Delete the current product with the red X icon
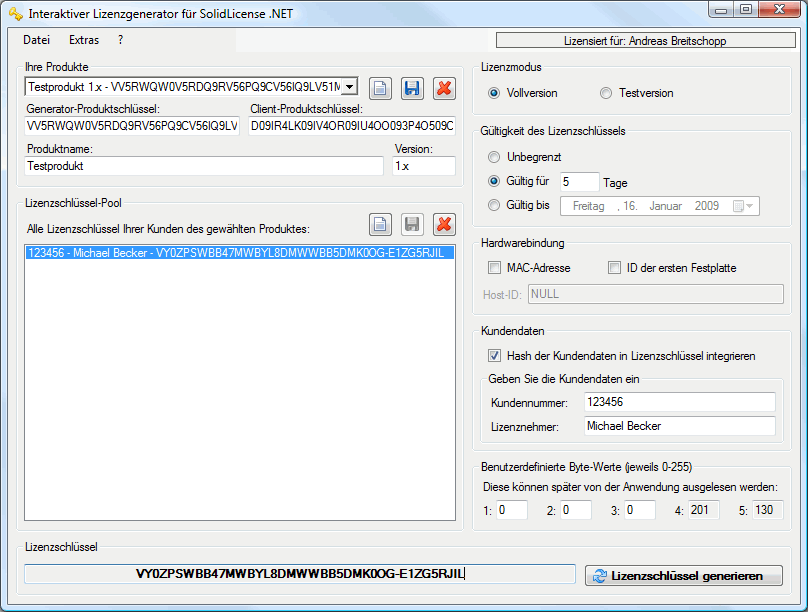The image size is (808, 612). [444, 88]
